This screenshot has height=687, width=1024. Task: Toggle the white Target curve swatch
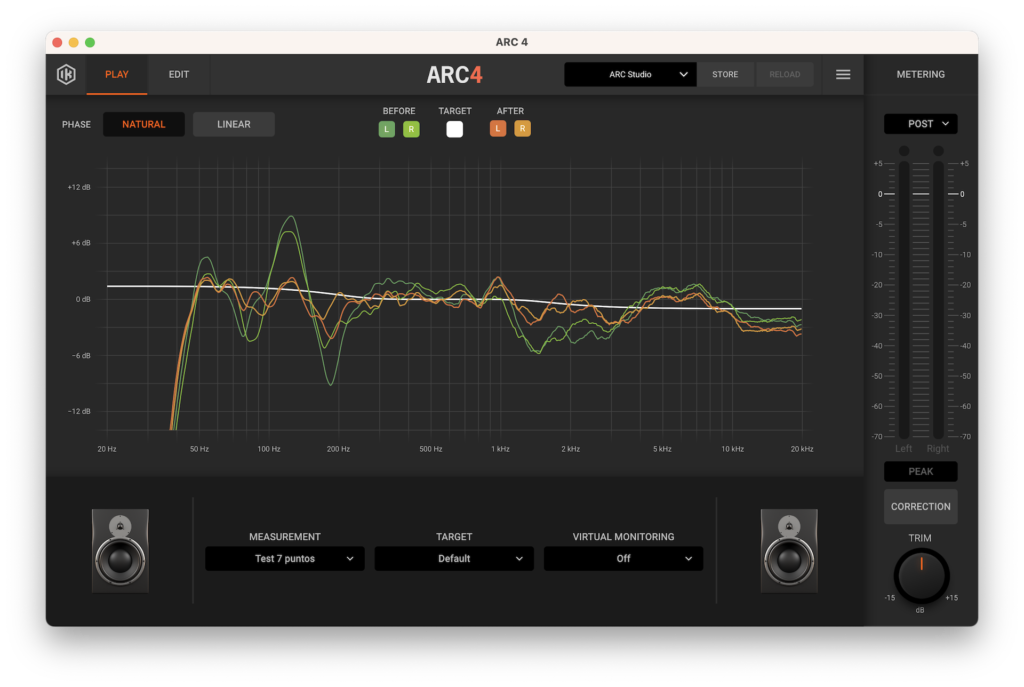coord(455,129)
